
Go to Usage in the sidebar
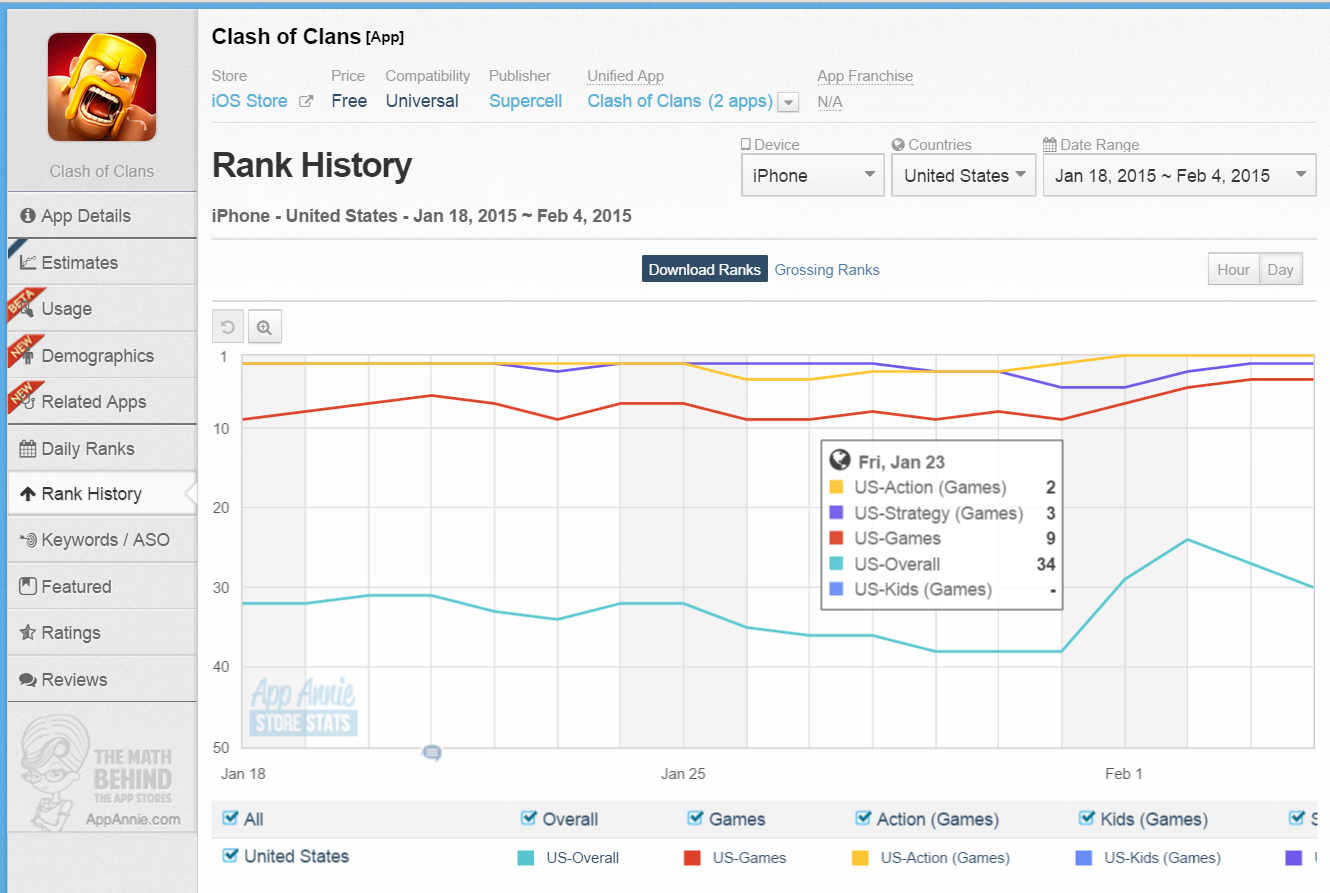pyautogui.click(x=102, y=309)
